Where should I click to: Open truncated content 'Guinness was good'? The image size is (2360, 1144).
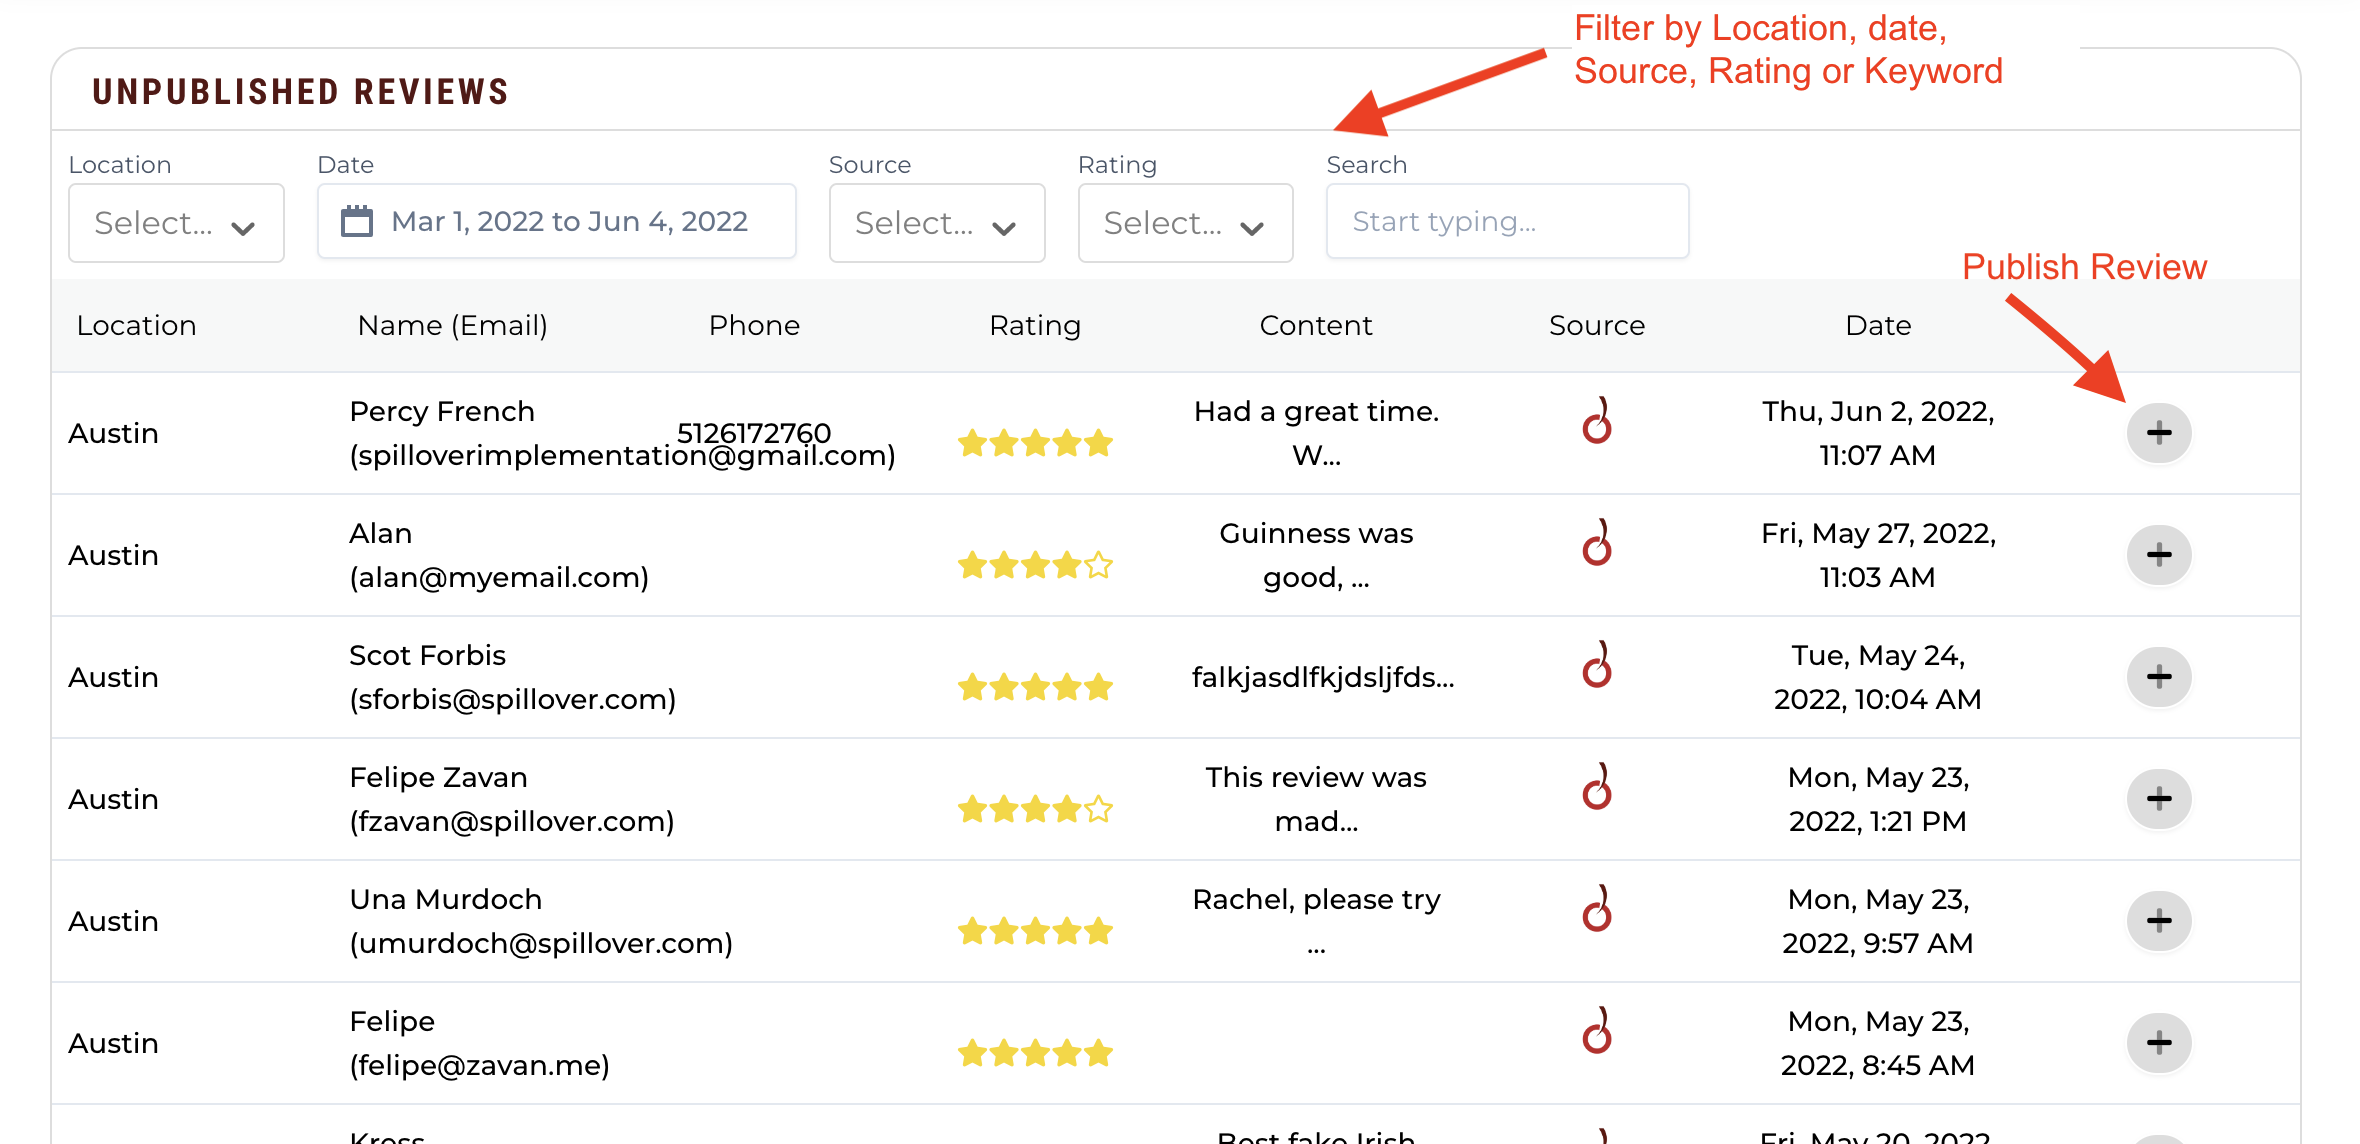(x=1316, y=555)
